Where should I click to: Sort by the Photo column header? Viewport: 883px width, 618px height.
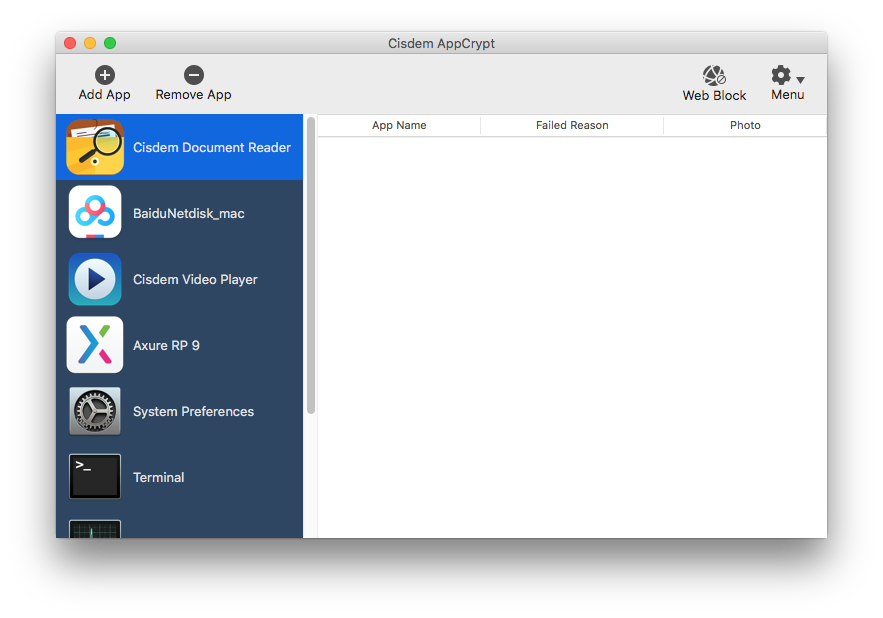click(745, 125)
